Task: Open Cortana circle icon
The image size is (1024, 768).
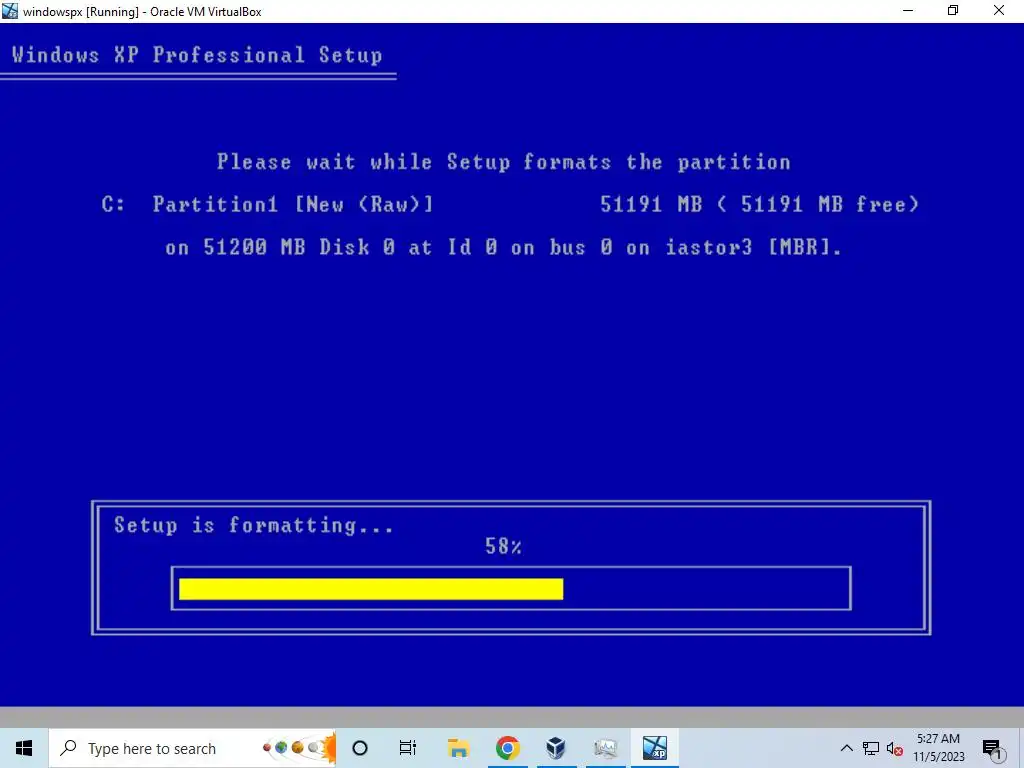Action: pos(360,748)
